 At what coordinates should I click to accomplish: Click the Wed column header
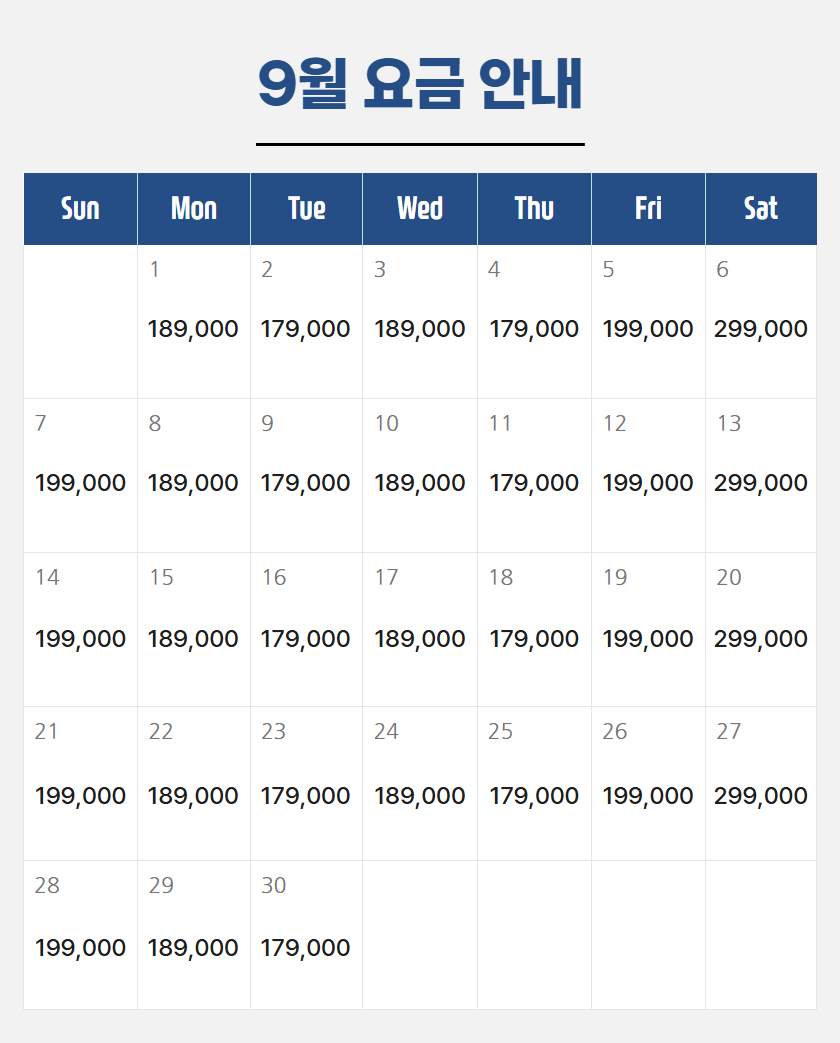tap(420, 209)
